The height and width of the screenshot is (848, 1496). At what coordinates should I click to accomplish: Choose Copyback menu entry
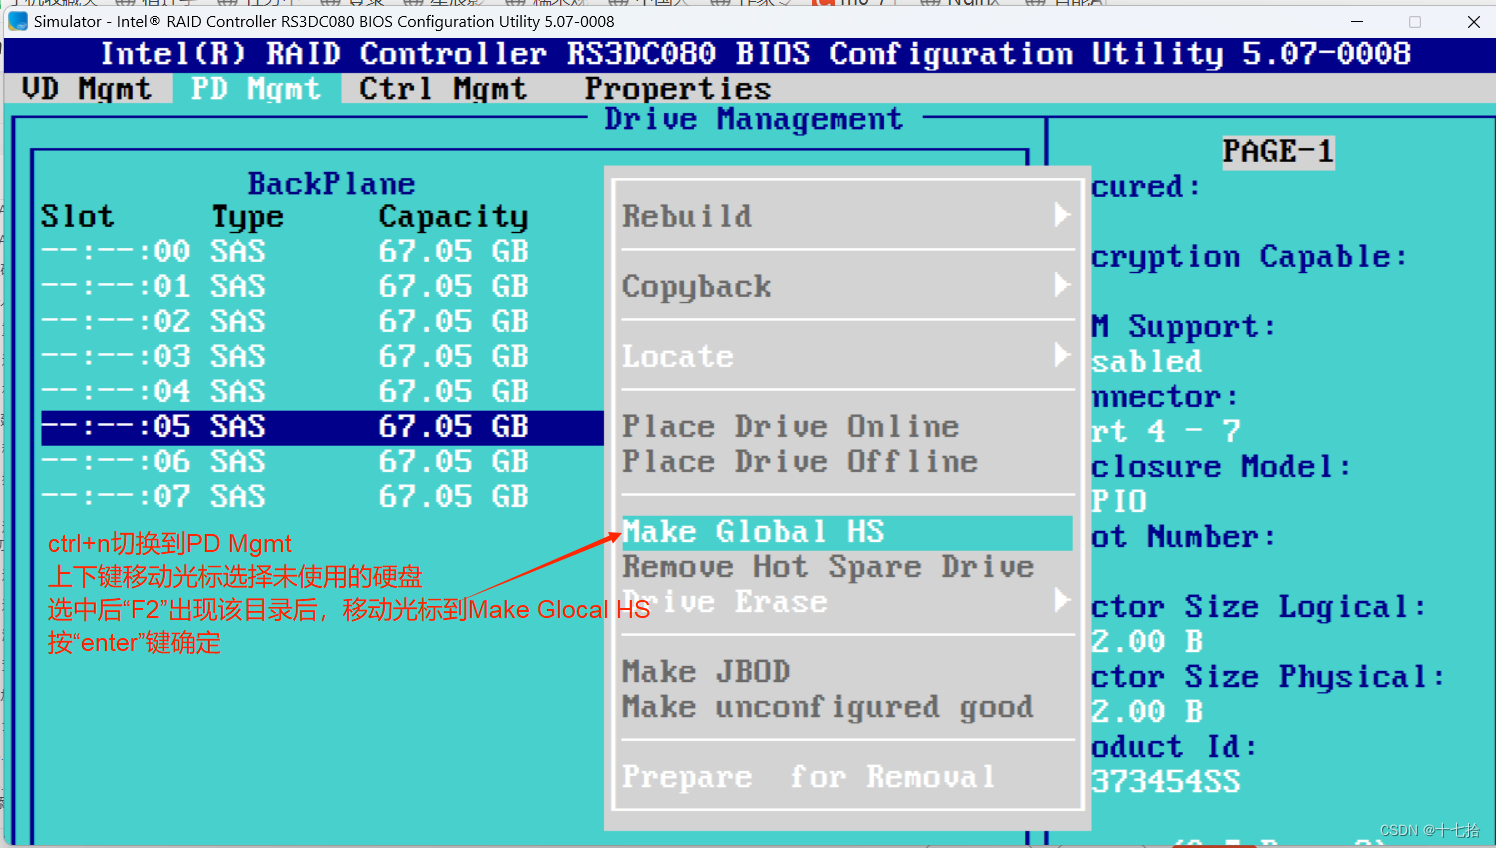coord(697,287)
